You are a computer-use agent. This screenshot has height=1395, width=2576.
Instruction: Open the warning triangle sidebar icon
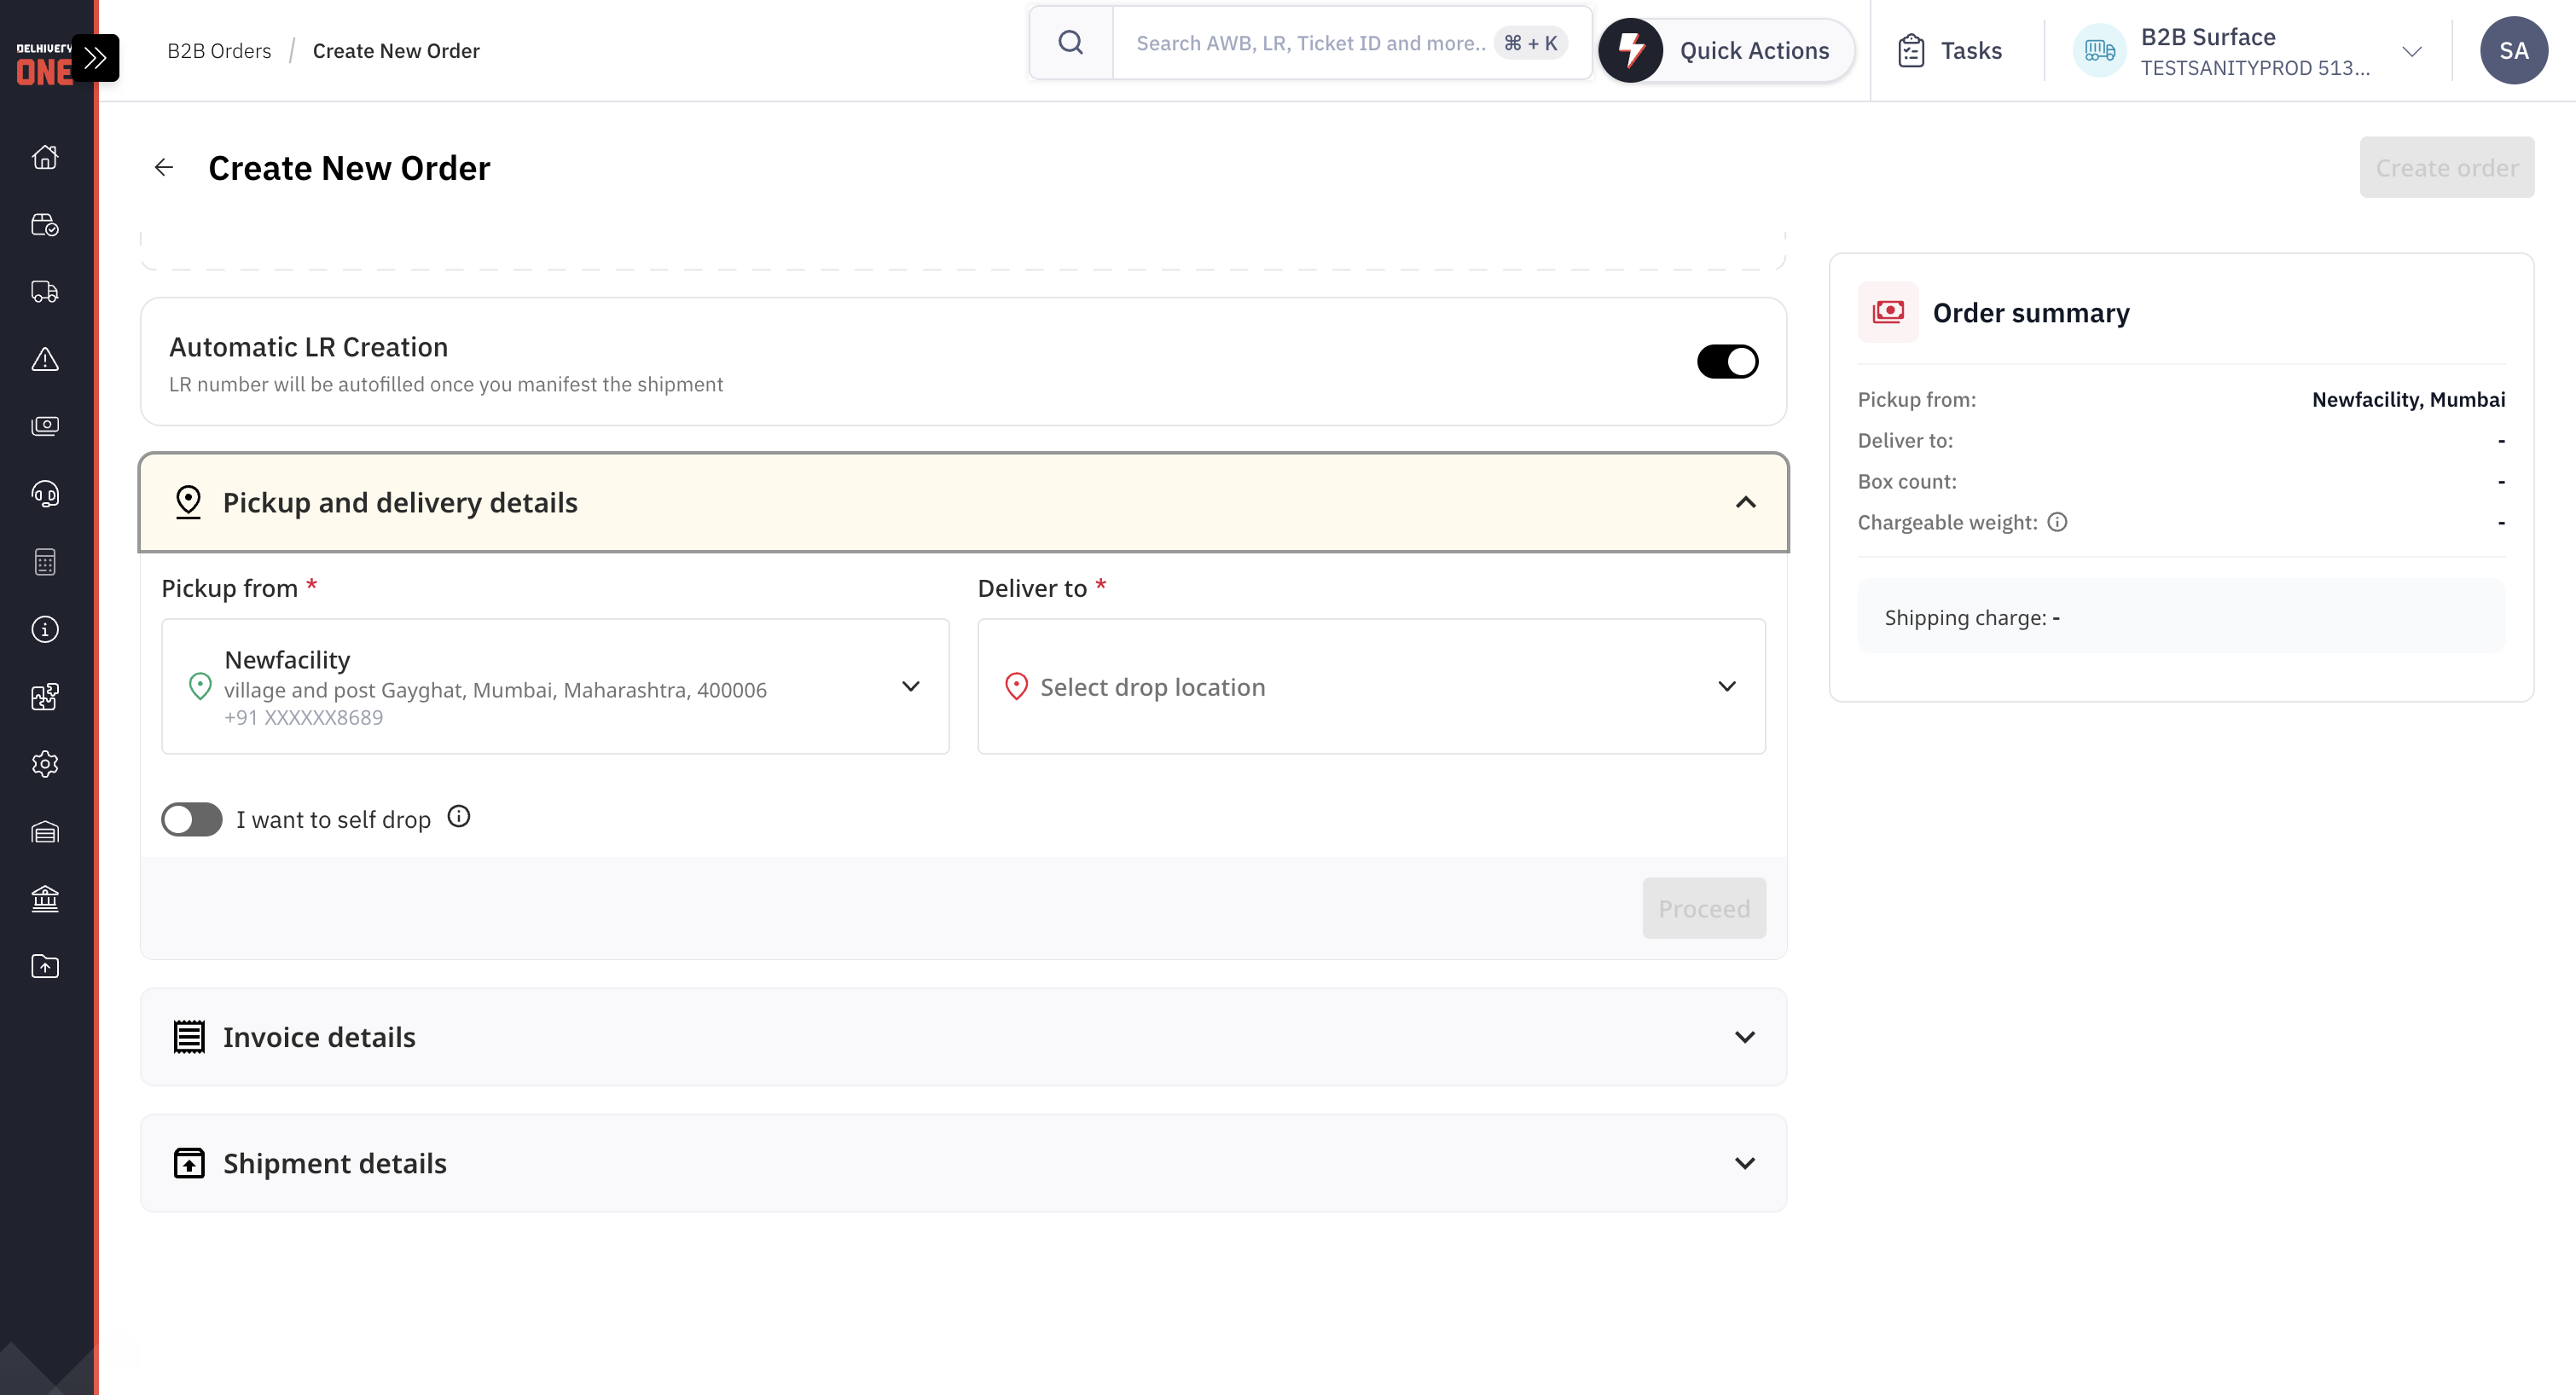[45, 359]
